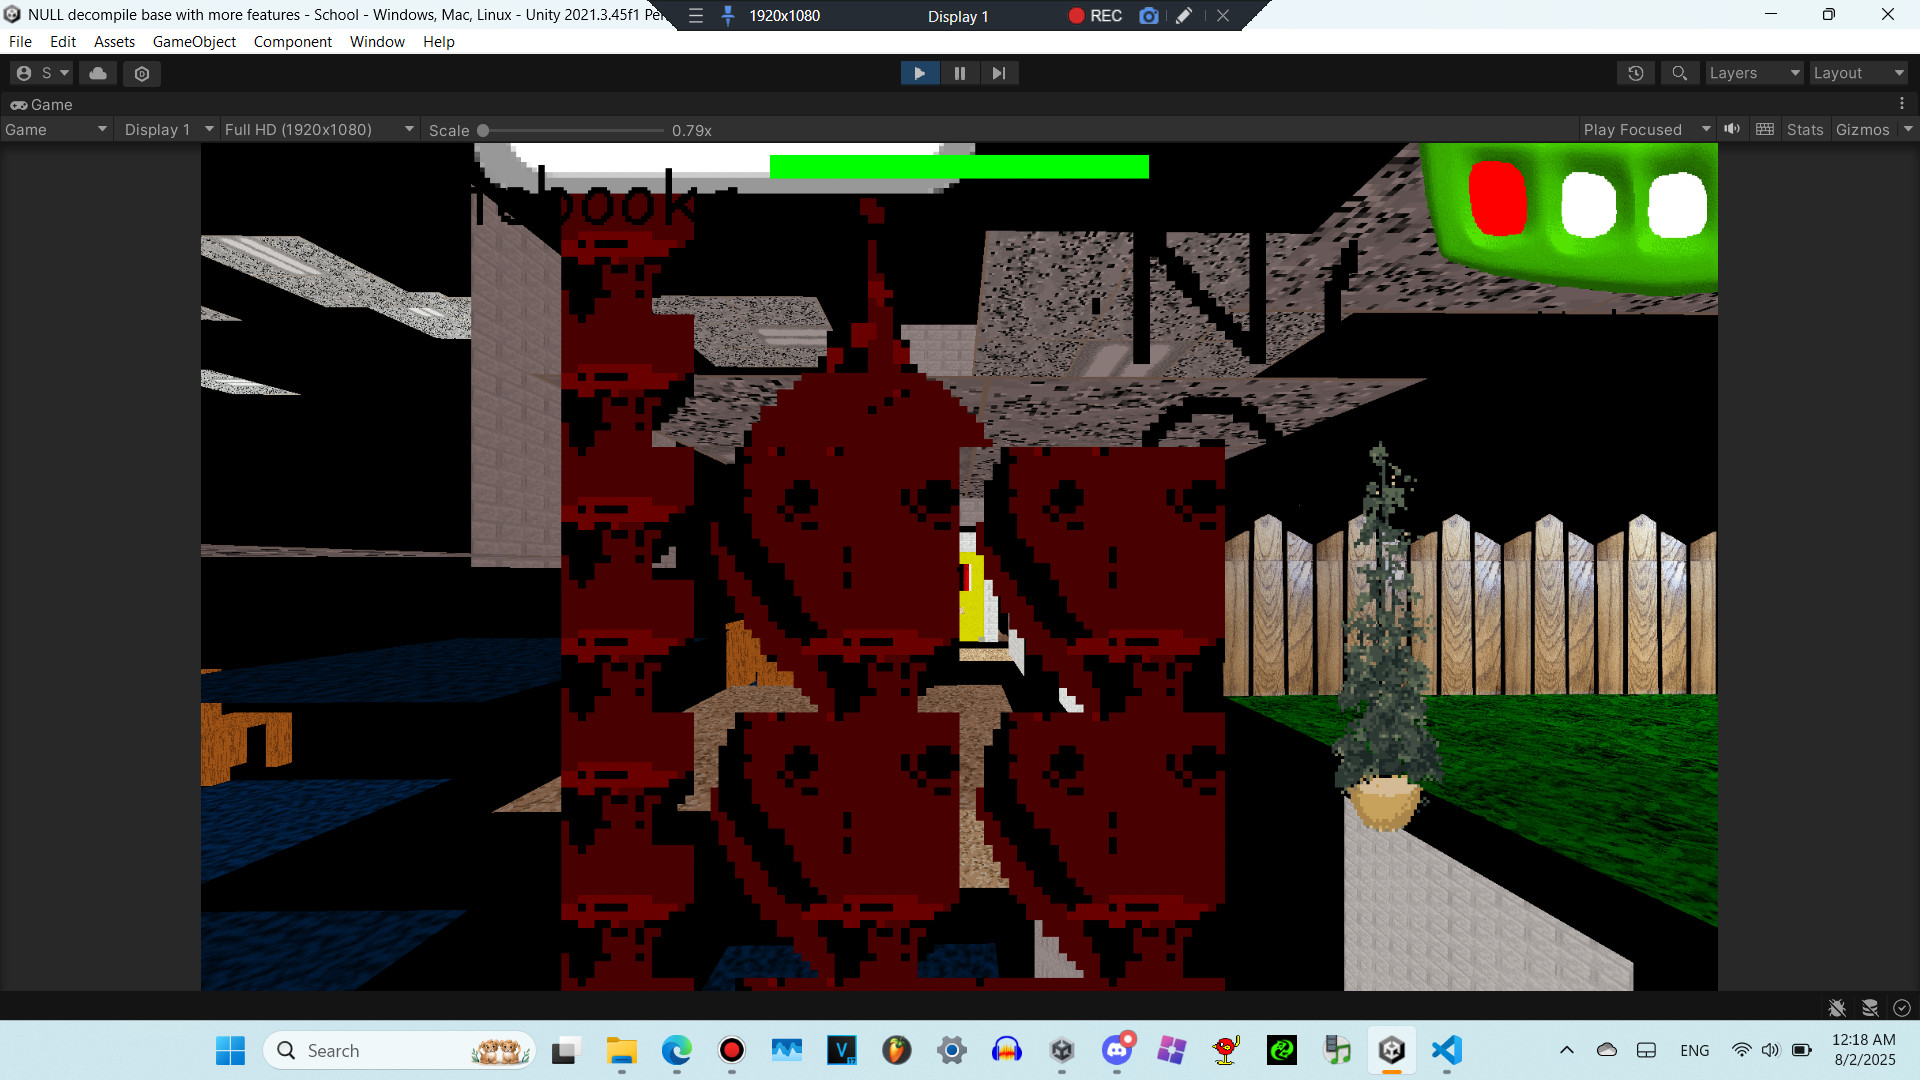Open the Full HD resolution dropdown

tap(318, 129)
